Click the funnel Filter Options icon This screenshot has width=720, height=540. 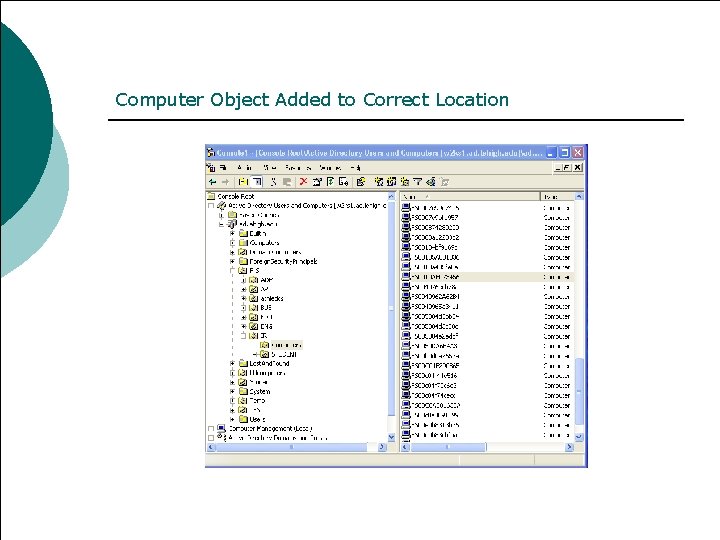coord(417,182)
